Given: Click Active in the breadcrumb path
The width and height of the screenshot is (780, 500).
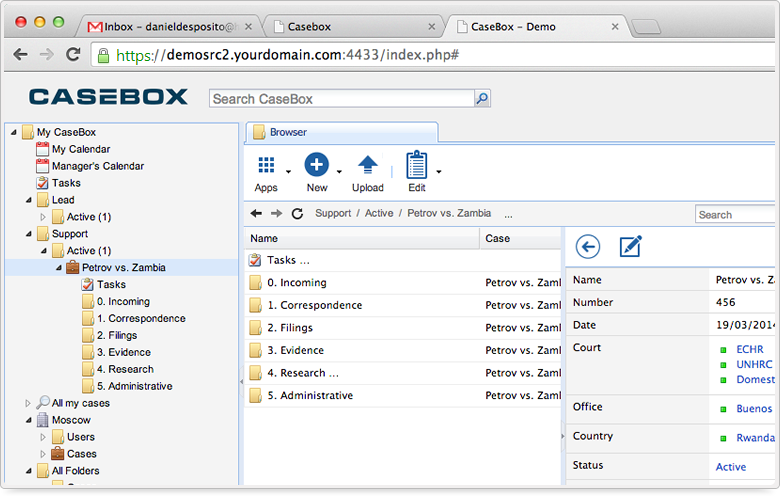Looking at the screenshot, I should [x=379, y=213].
